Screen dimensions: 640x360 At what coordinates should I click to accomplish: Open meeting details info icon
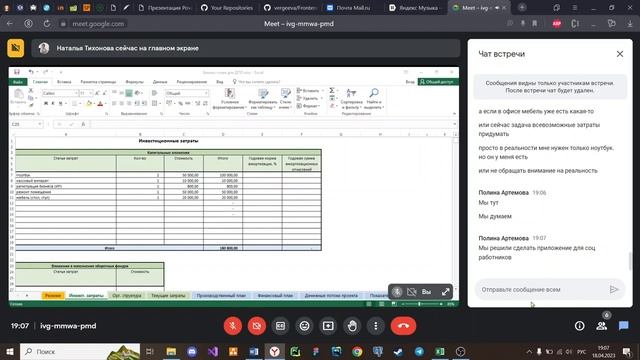[x=579, y=326]
